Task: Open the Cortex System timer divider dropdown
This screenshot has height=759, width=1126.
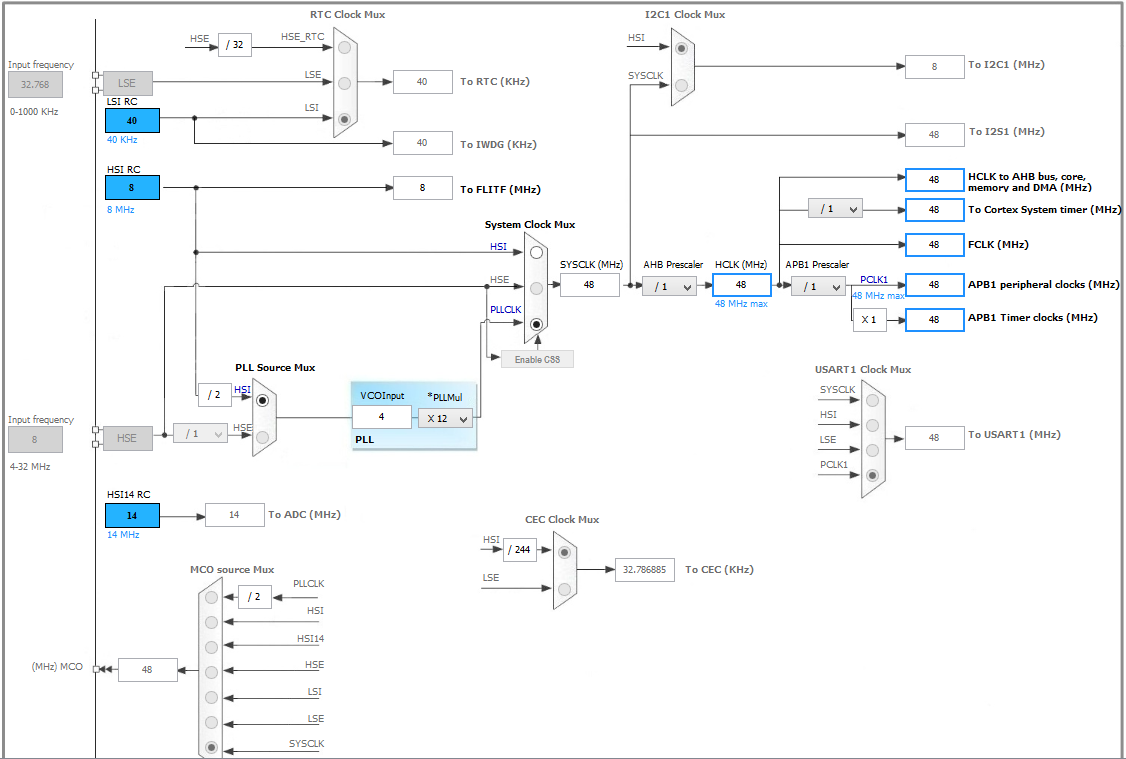Action: click(x=834, y=209)
